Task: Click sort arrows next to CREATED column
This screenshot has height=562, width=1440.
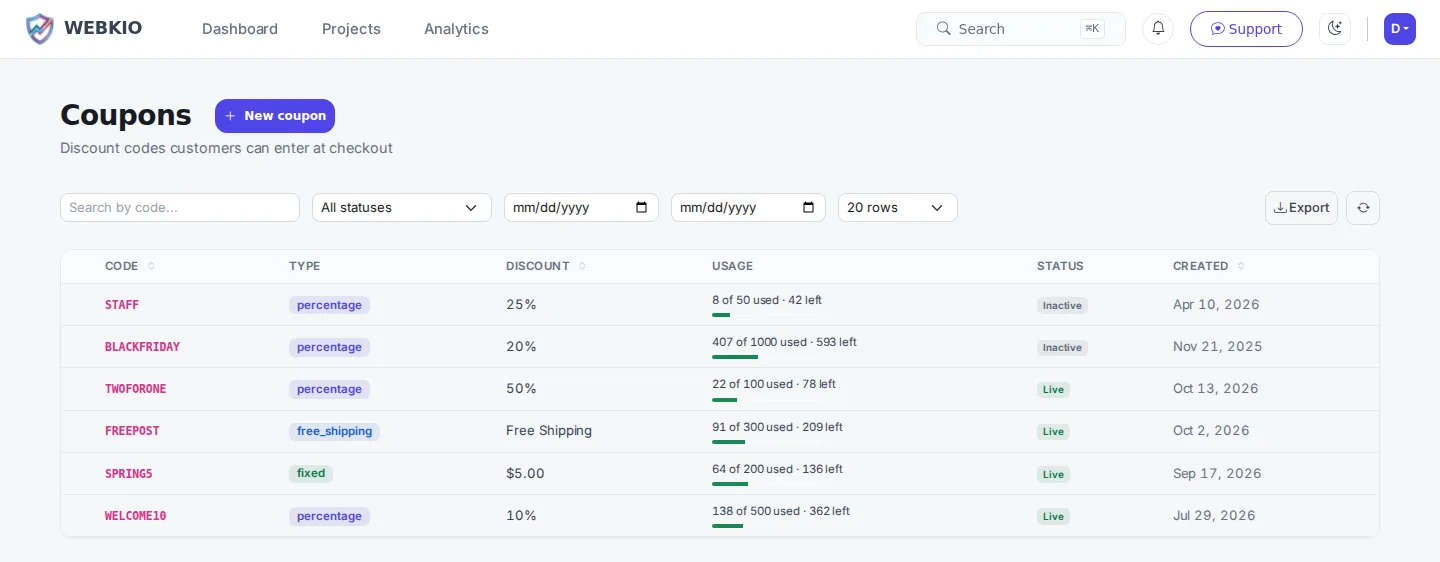Action: point(1241,266)
